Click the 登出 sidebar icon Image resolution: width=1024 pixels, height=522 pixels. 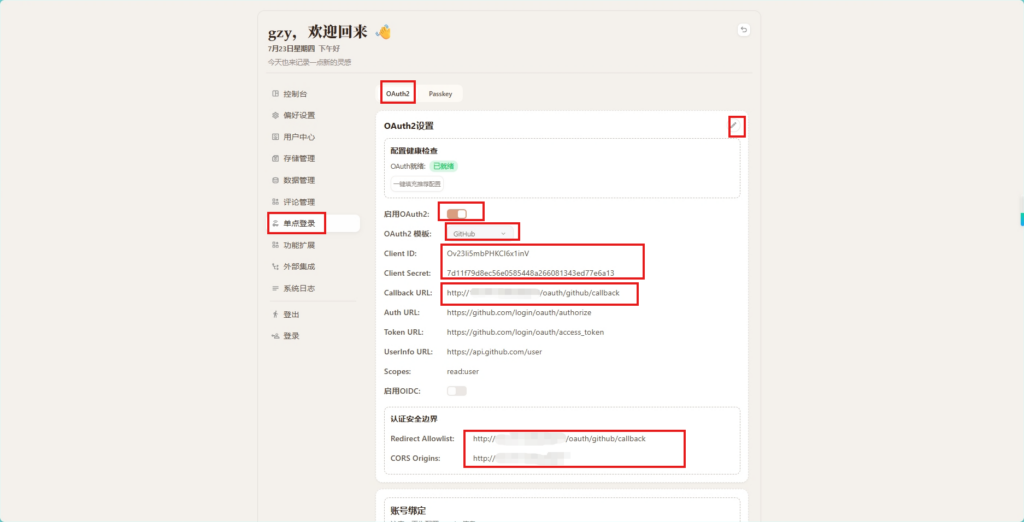pyautogui.click(x=275, y=314)
